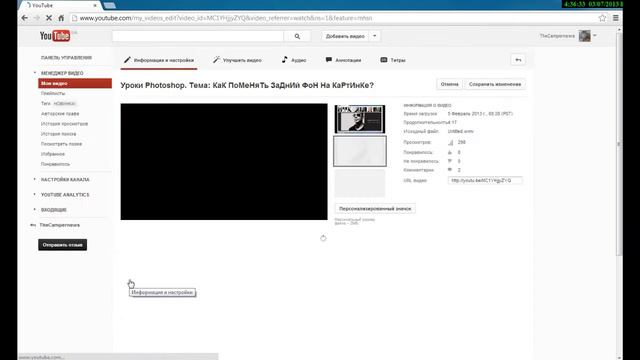This screenshot has width=640, height=360.
Task: Switch to the 'Титры' tab
Action: coord(393,60)
